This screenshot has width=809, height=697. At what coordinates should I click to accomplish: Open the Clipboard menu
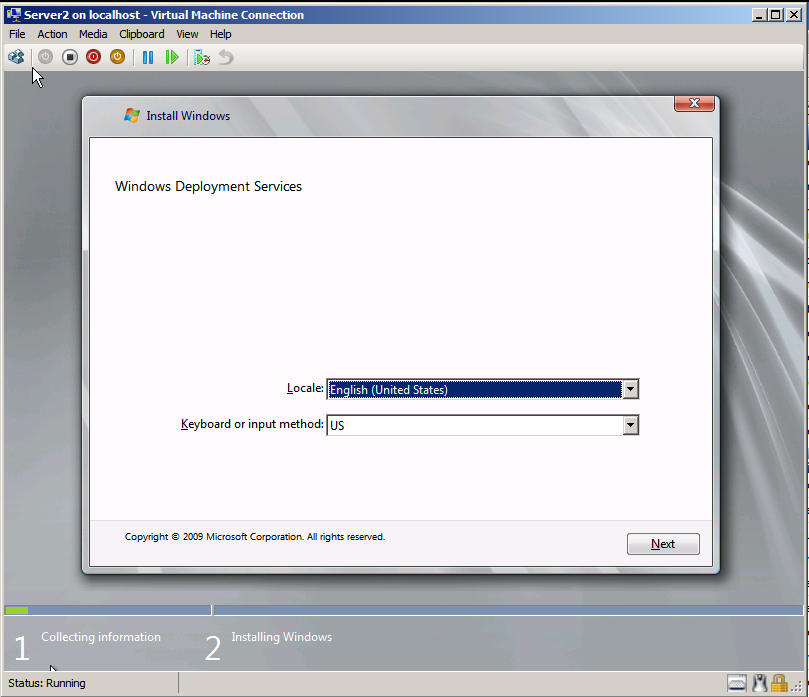coord(142,34)
